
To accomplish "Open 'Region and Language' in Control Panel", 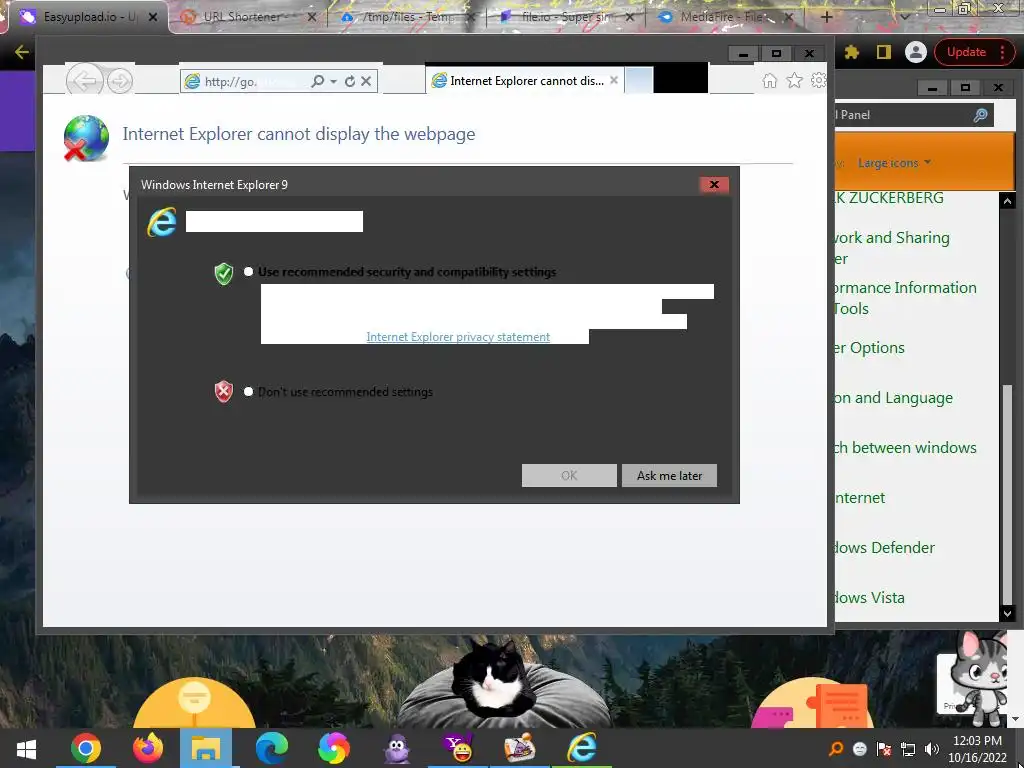I will (x=894, y=398).
